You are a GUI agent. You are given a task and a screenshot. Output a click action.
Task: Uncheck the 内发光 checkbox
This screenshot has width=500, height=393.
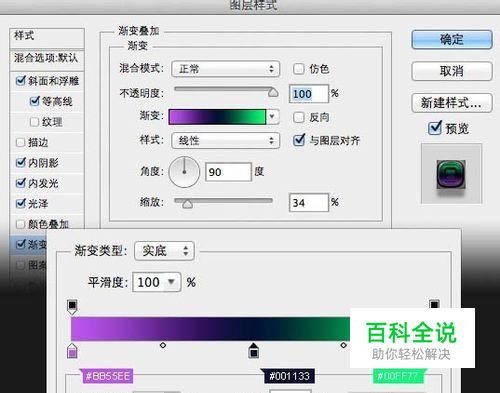click(21, 183)
